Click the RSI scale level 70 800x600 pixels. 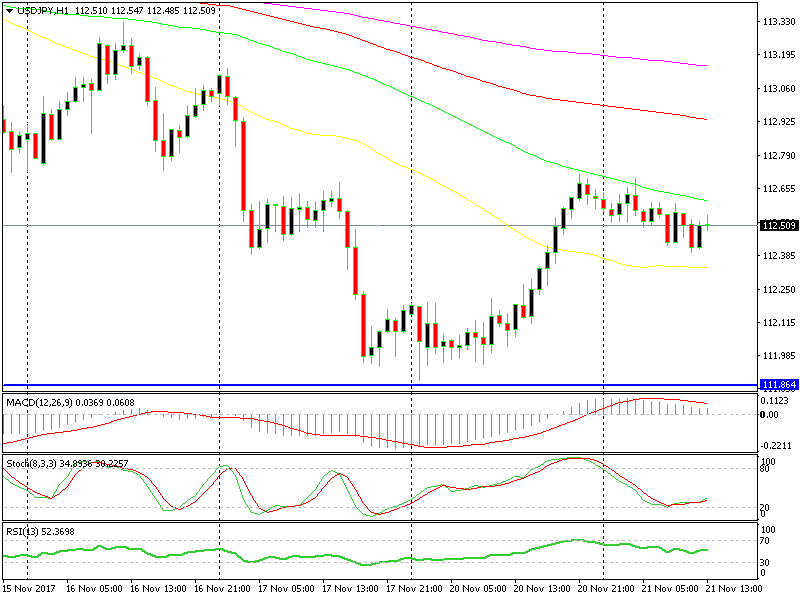click(765, 541)
